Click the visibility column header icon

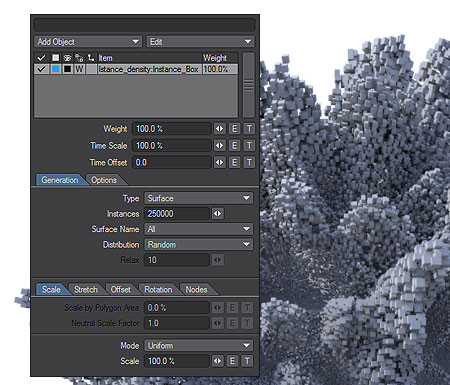pos(67,58)
